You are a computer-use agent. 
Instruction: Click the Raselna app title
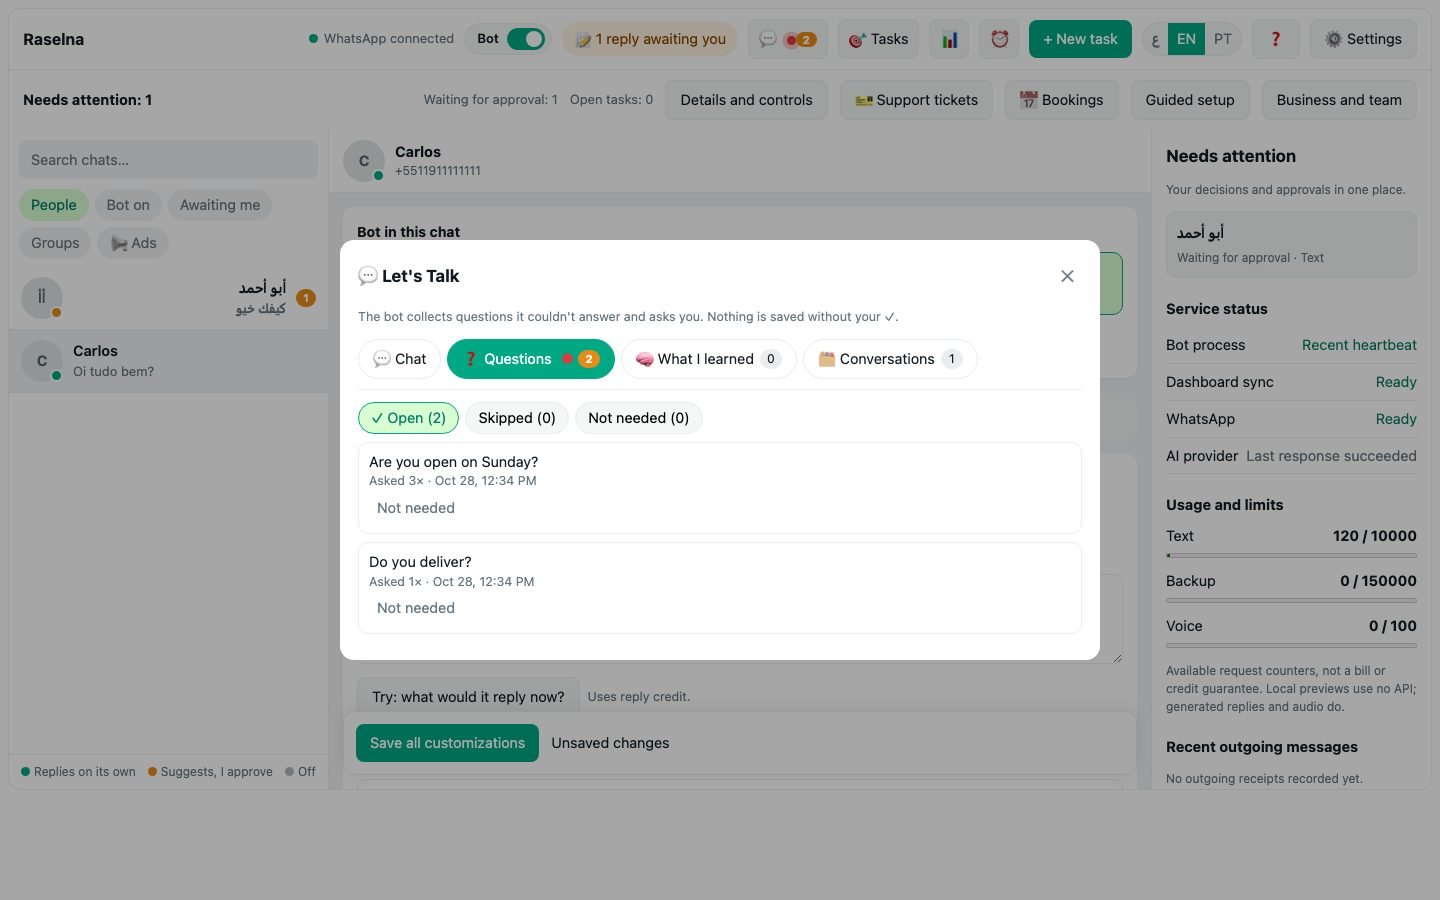[53, 39]
